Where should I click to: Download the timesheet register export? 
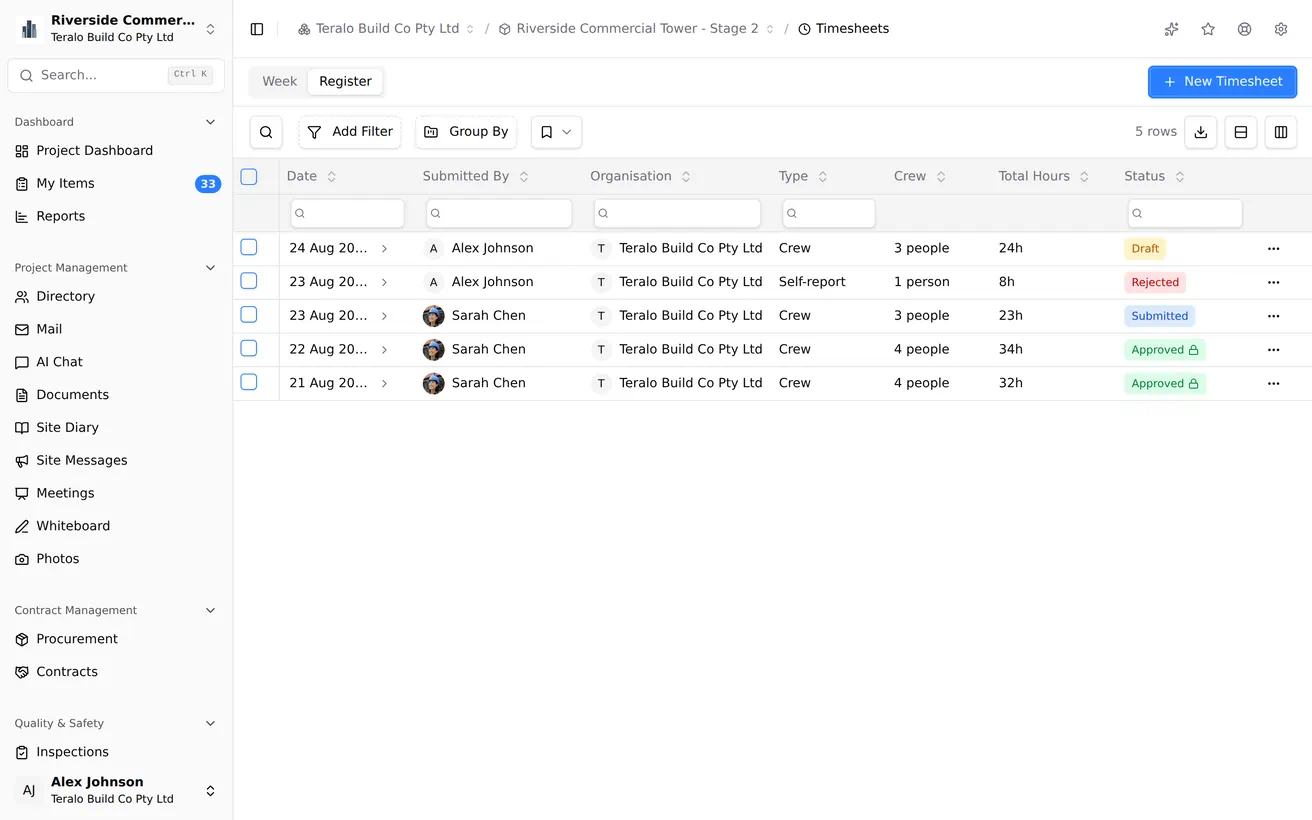tap(1201, 132)
